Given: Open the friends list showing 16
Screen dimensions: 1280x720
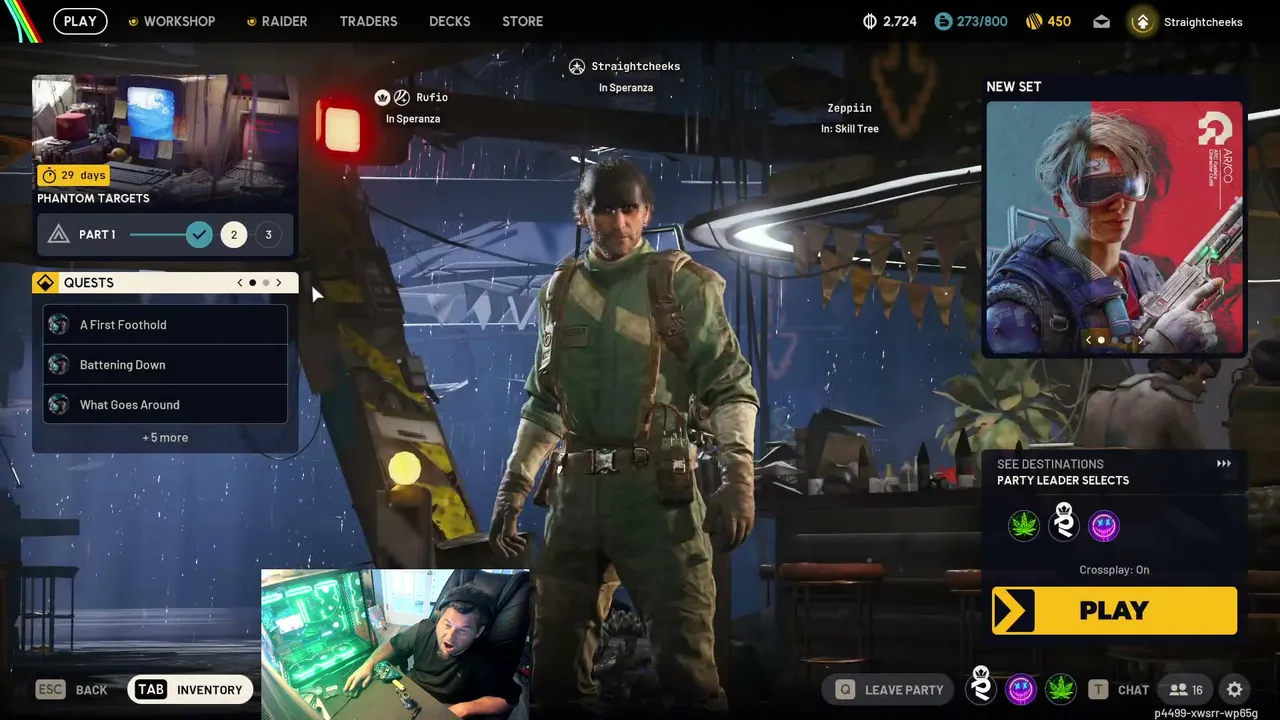Looking at the screenshot, I should click(1186, 689).
